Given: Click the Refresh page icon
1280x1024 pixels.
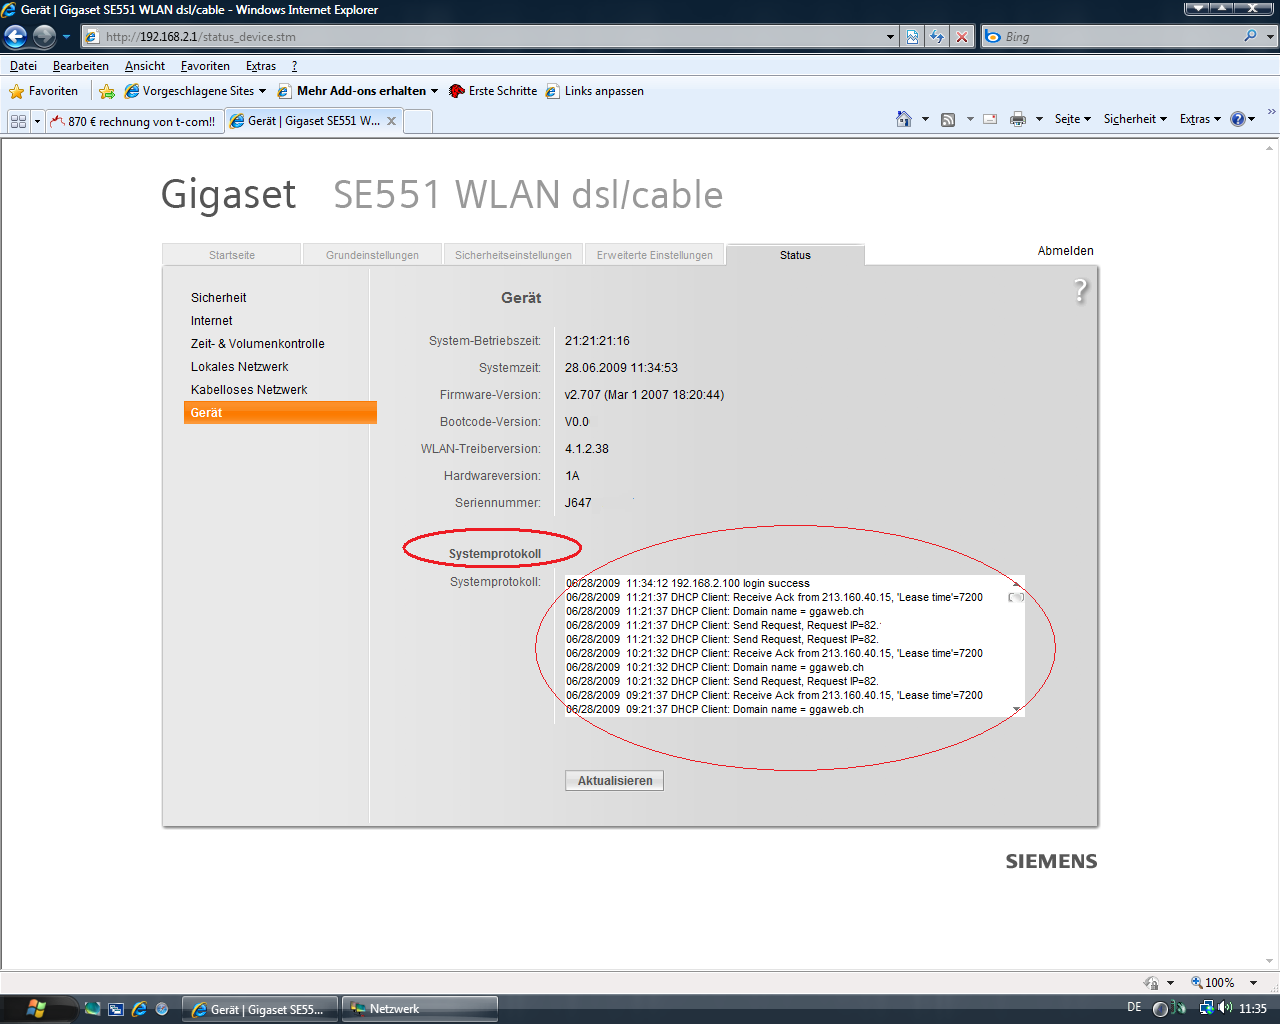Looking at the screenshot, I should [937, 37].
